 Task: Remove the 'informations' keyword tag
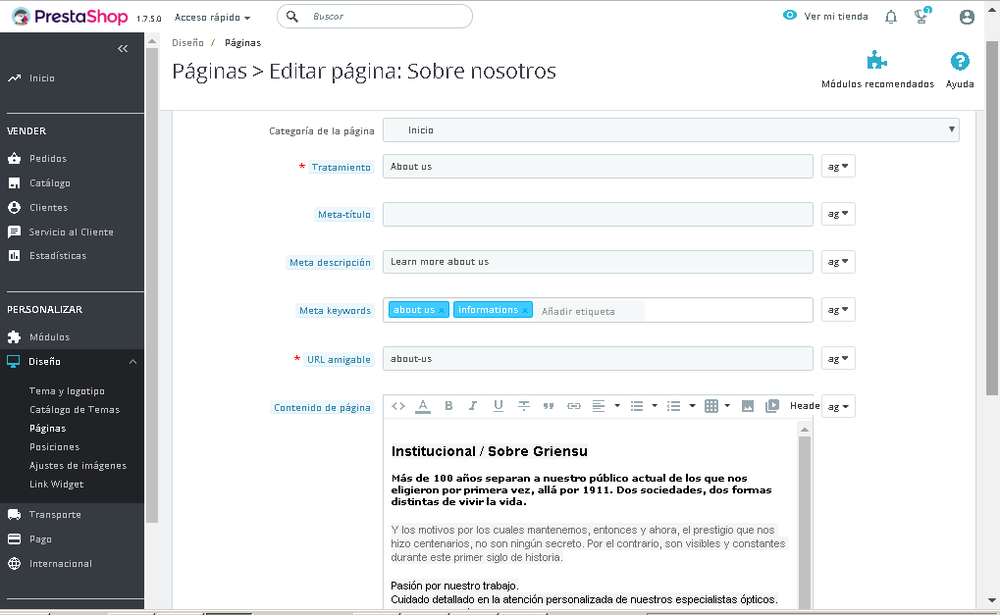pos(525,311)
